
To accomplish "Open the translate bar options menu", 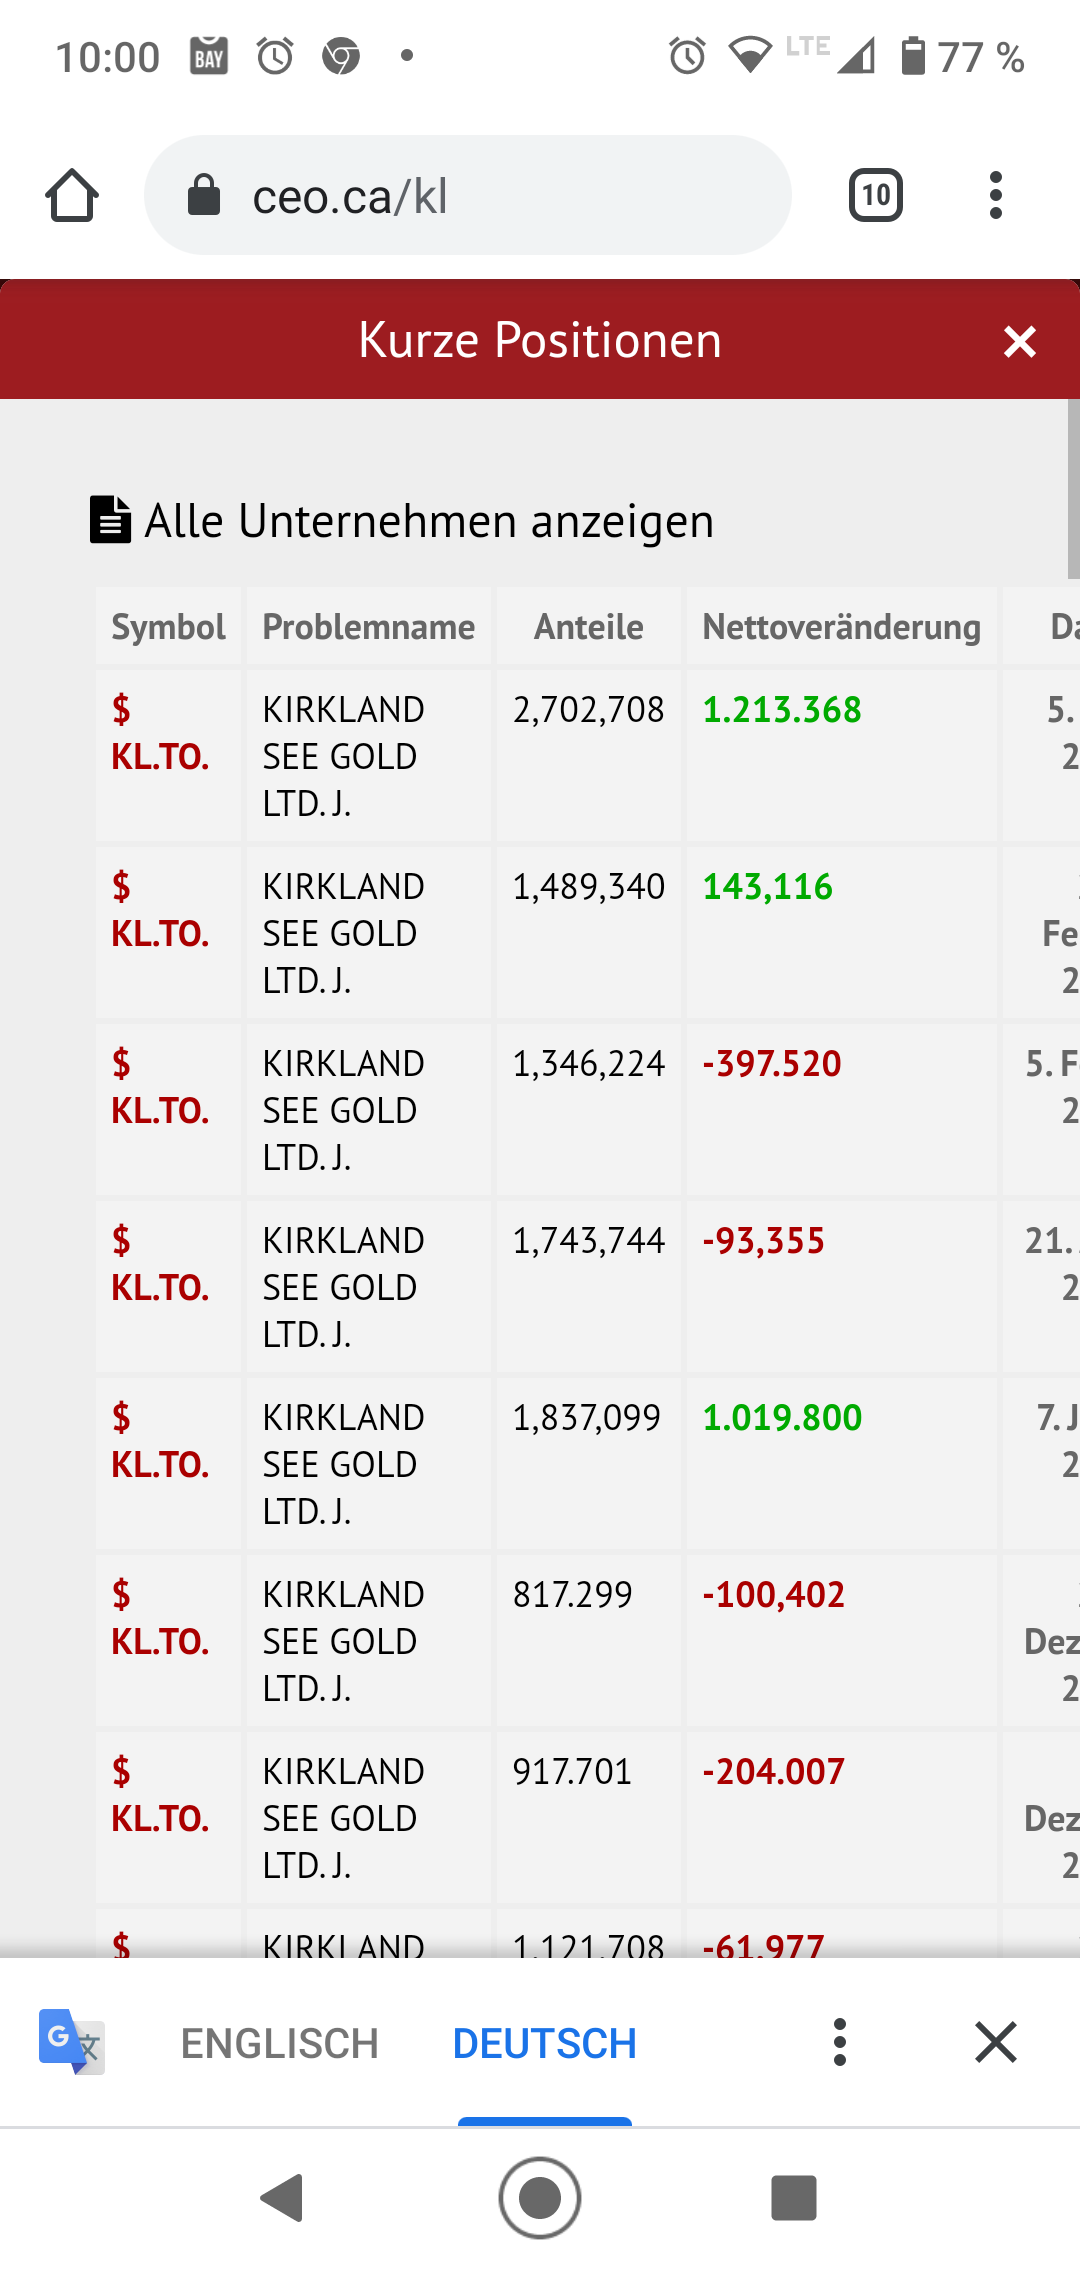I will coord(840,2042).
